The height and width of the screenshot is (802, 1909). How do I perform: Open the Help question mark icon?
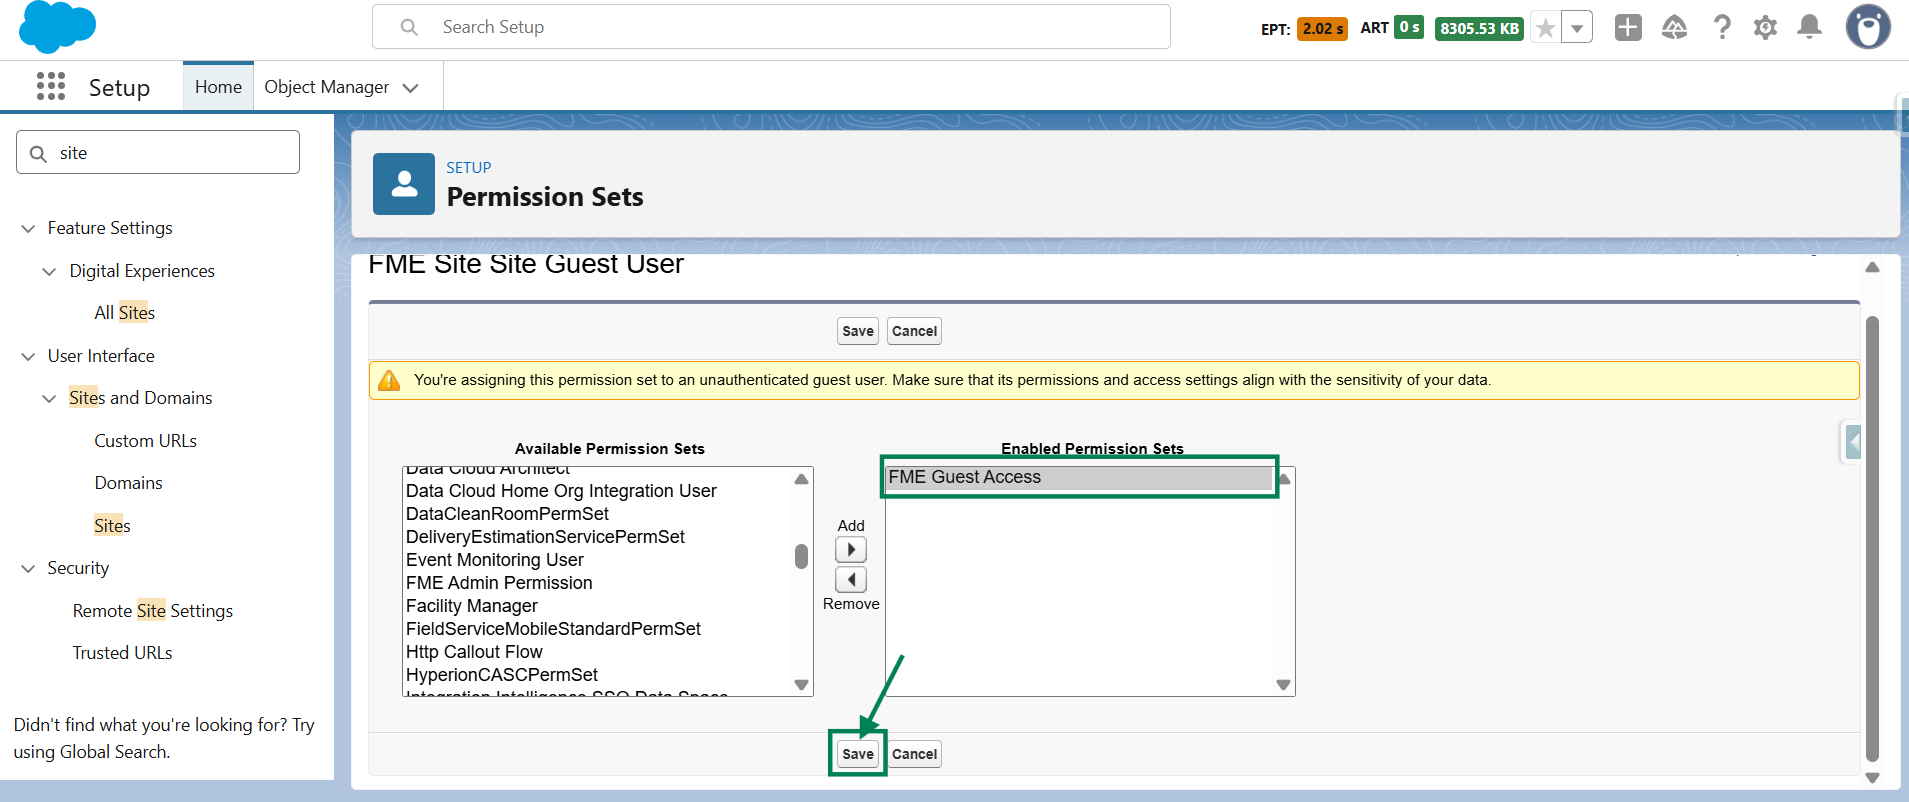click(x=1722, y=28)
